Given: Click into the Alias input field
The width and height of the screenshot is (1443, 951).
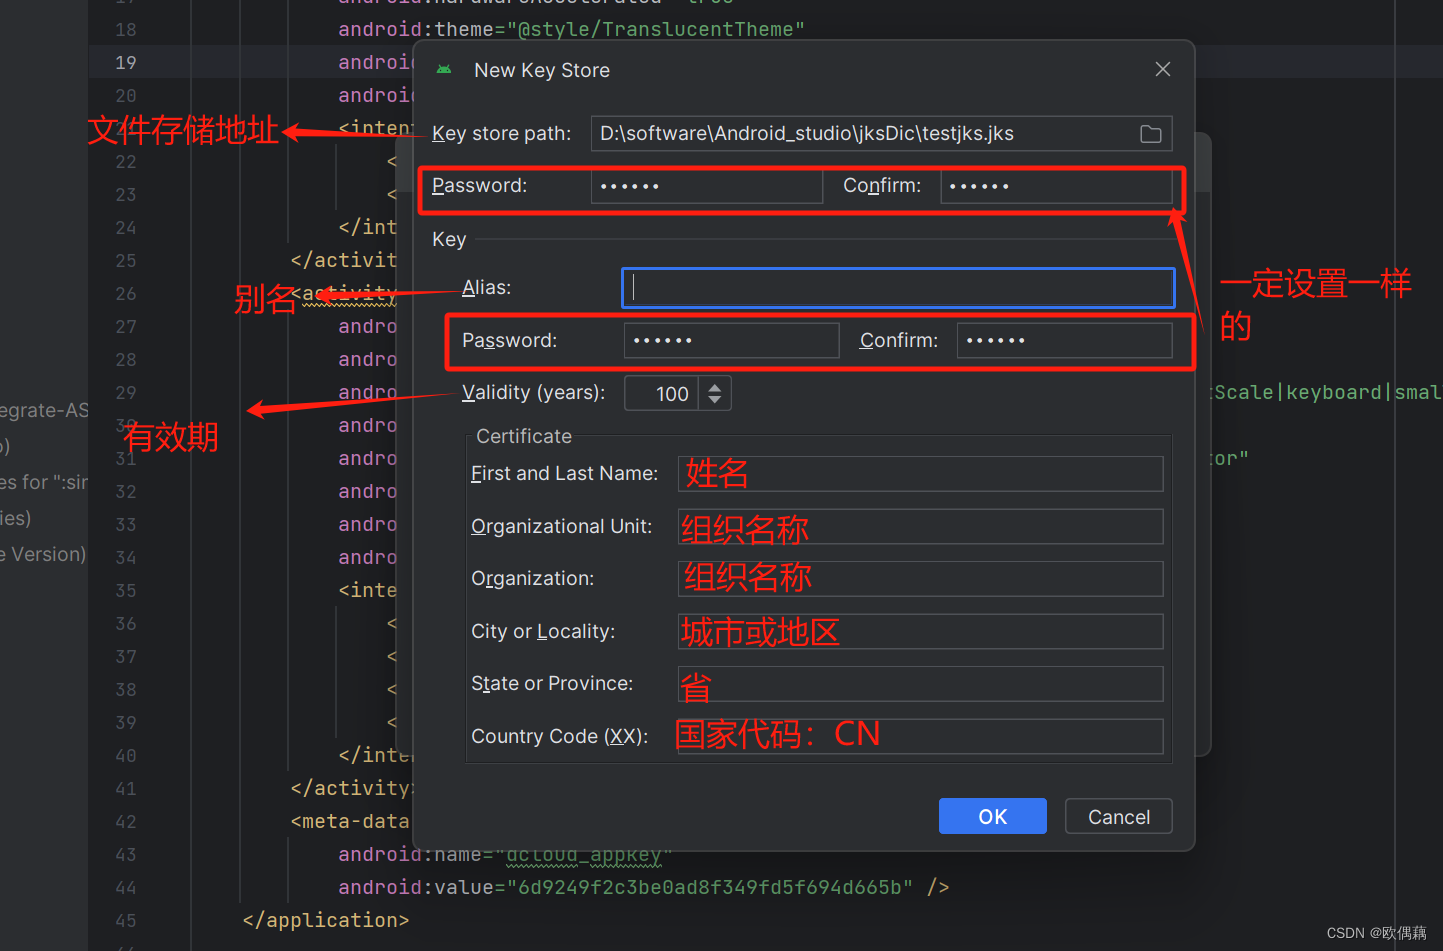Looking at the screenshot, I should 898,288.
